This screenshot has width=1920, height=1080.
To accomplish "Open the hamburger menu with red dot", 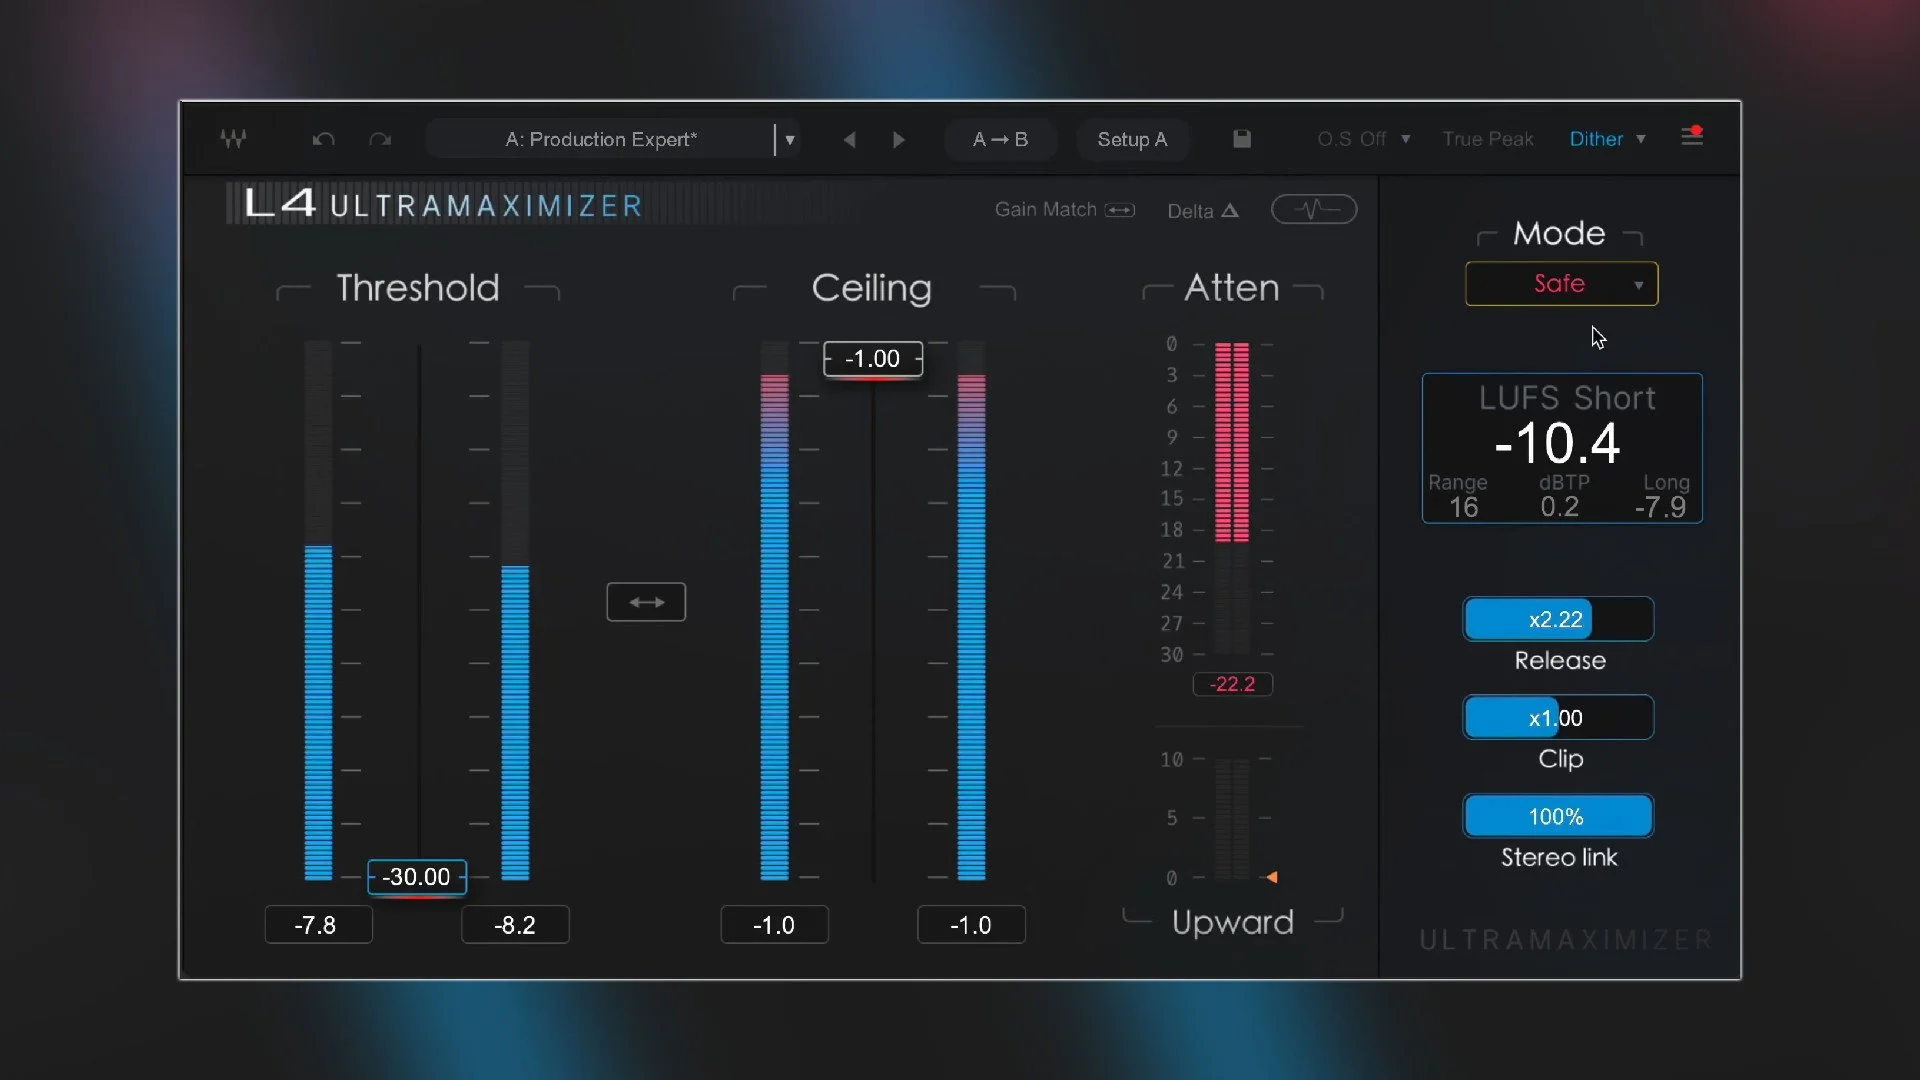I will pyautogui.click(x=1692, y=136).
